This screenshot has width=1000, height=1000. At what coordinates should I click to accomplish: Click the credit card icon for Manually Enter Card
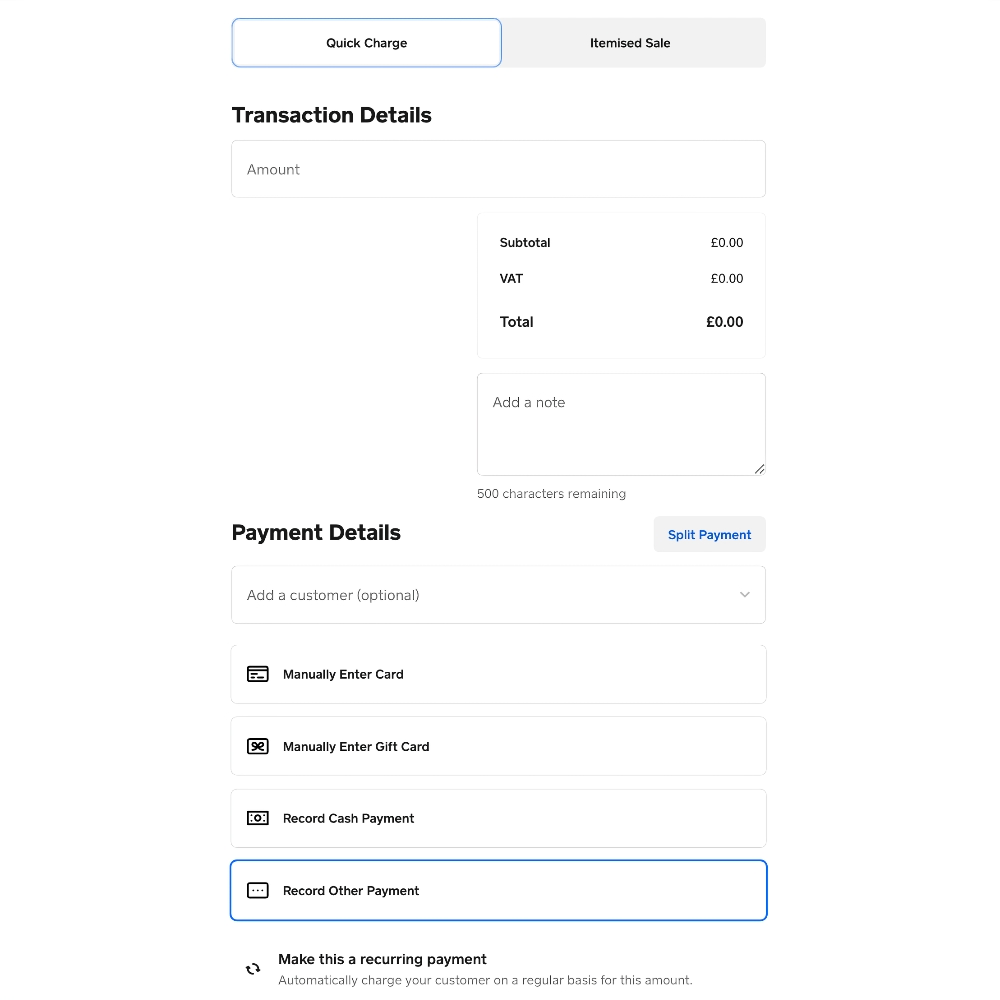[x=258, y=674]
